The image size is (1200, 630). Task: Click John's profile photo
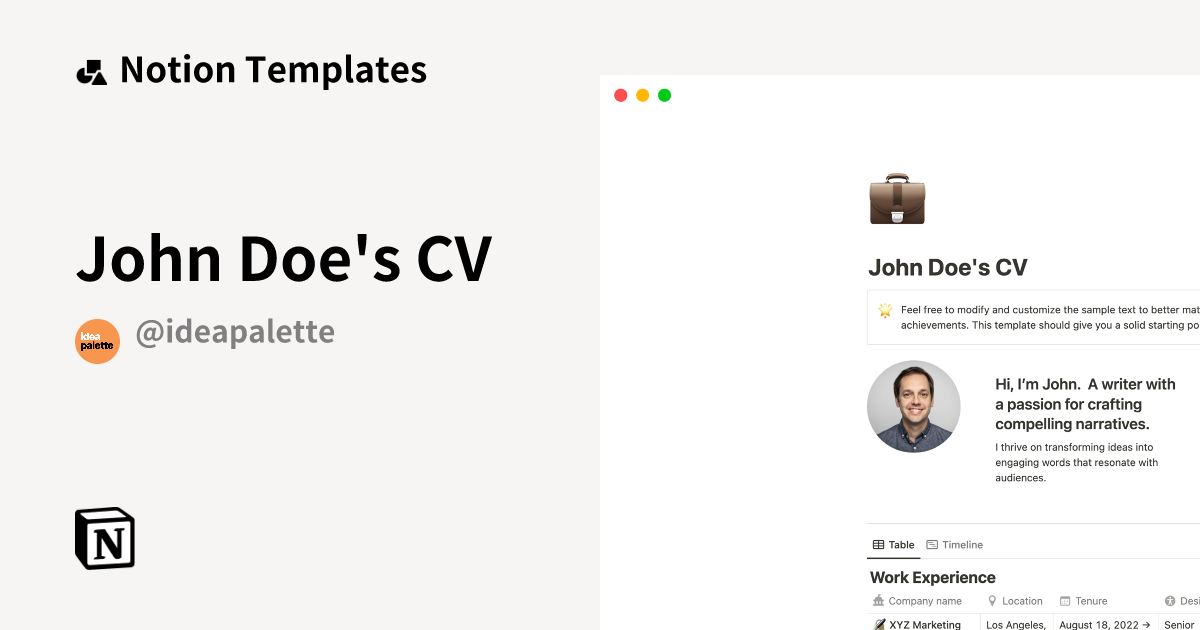913,406
